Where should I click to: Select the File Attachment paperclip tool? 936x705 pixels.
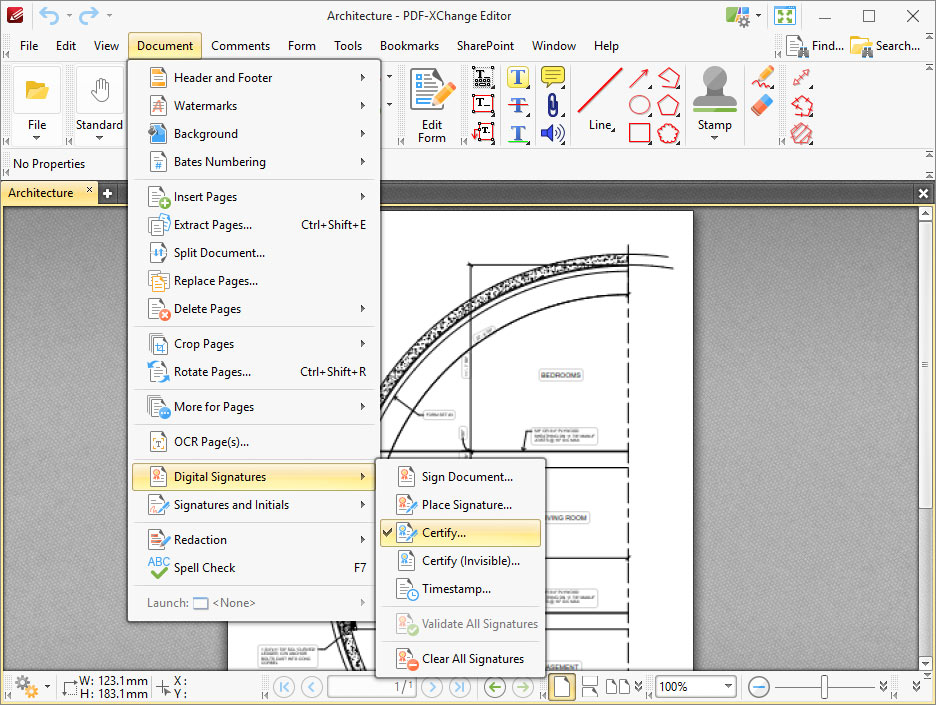(x=553, y=105)
